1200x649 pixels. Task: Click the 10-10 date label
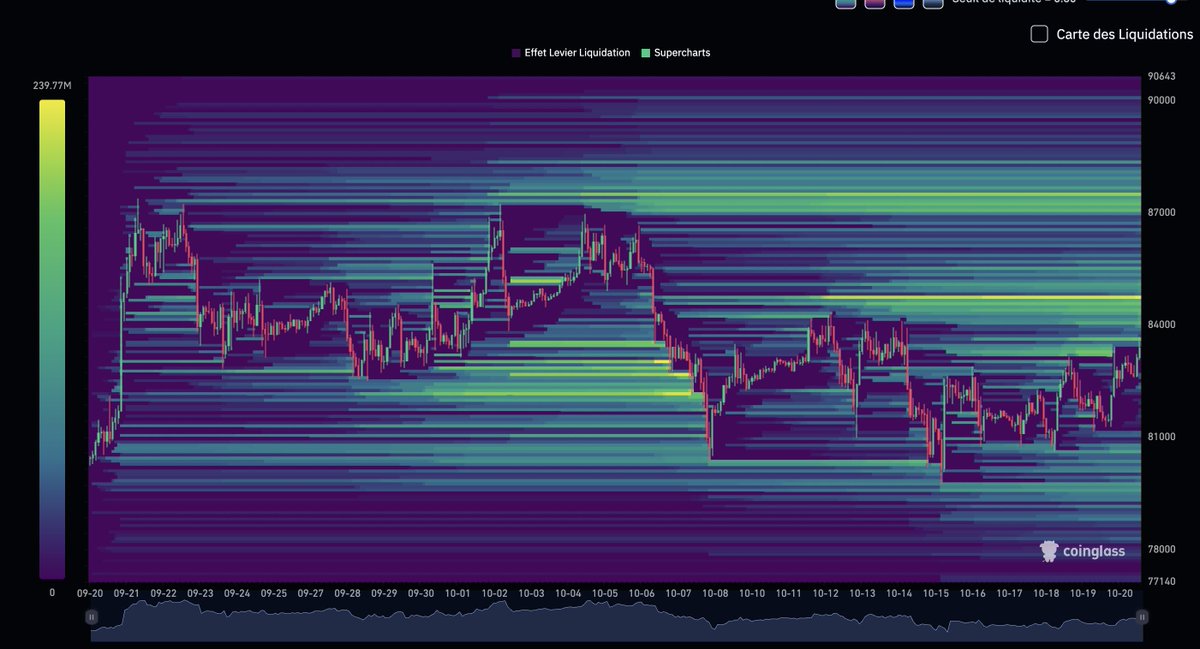(752, 593)
